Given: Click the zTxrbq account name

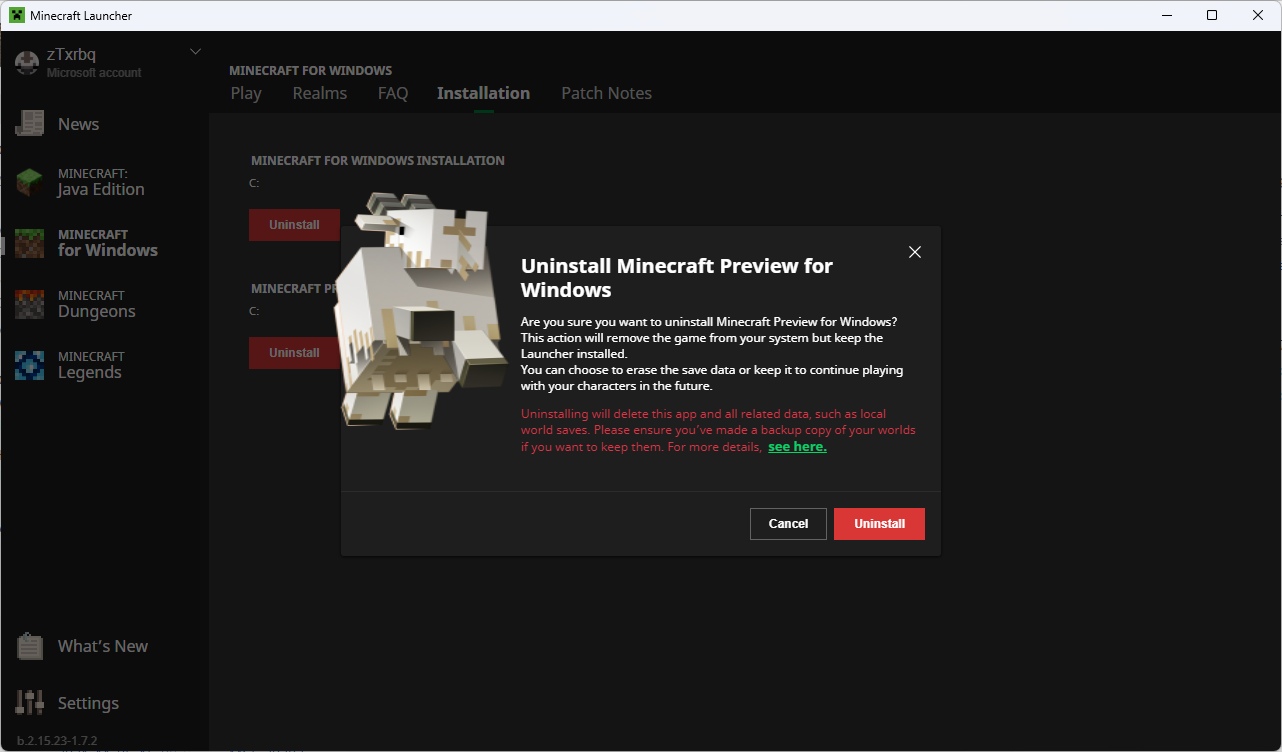Looking at the screenshot, I should (x=71, y=54).
